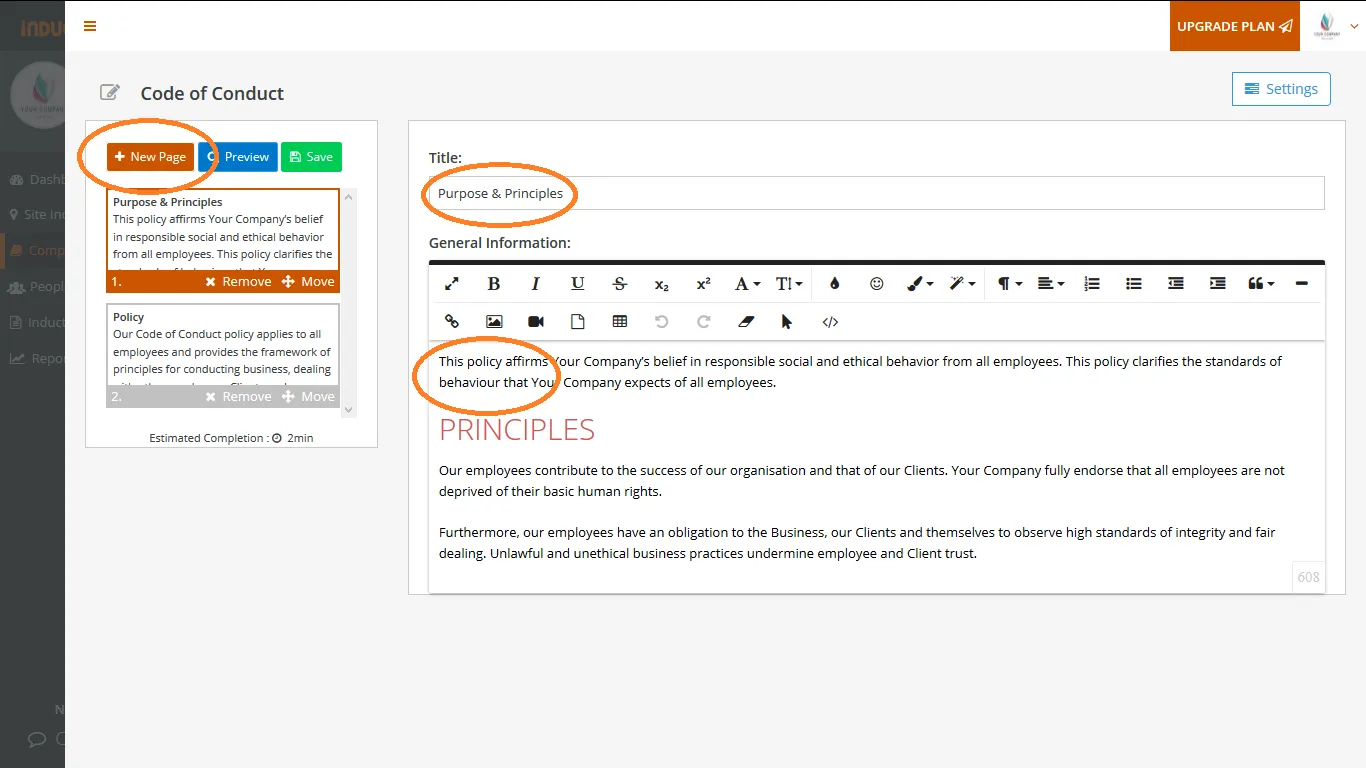Insert an image into the editor
This screenshot has width=1366, height=768.
[x=494, y=322]
